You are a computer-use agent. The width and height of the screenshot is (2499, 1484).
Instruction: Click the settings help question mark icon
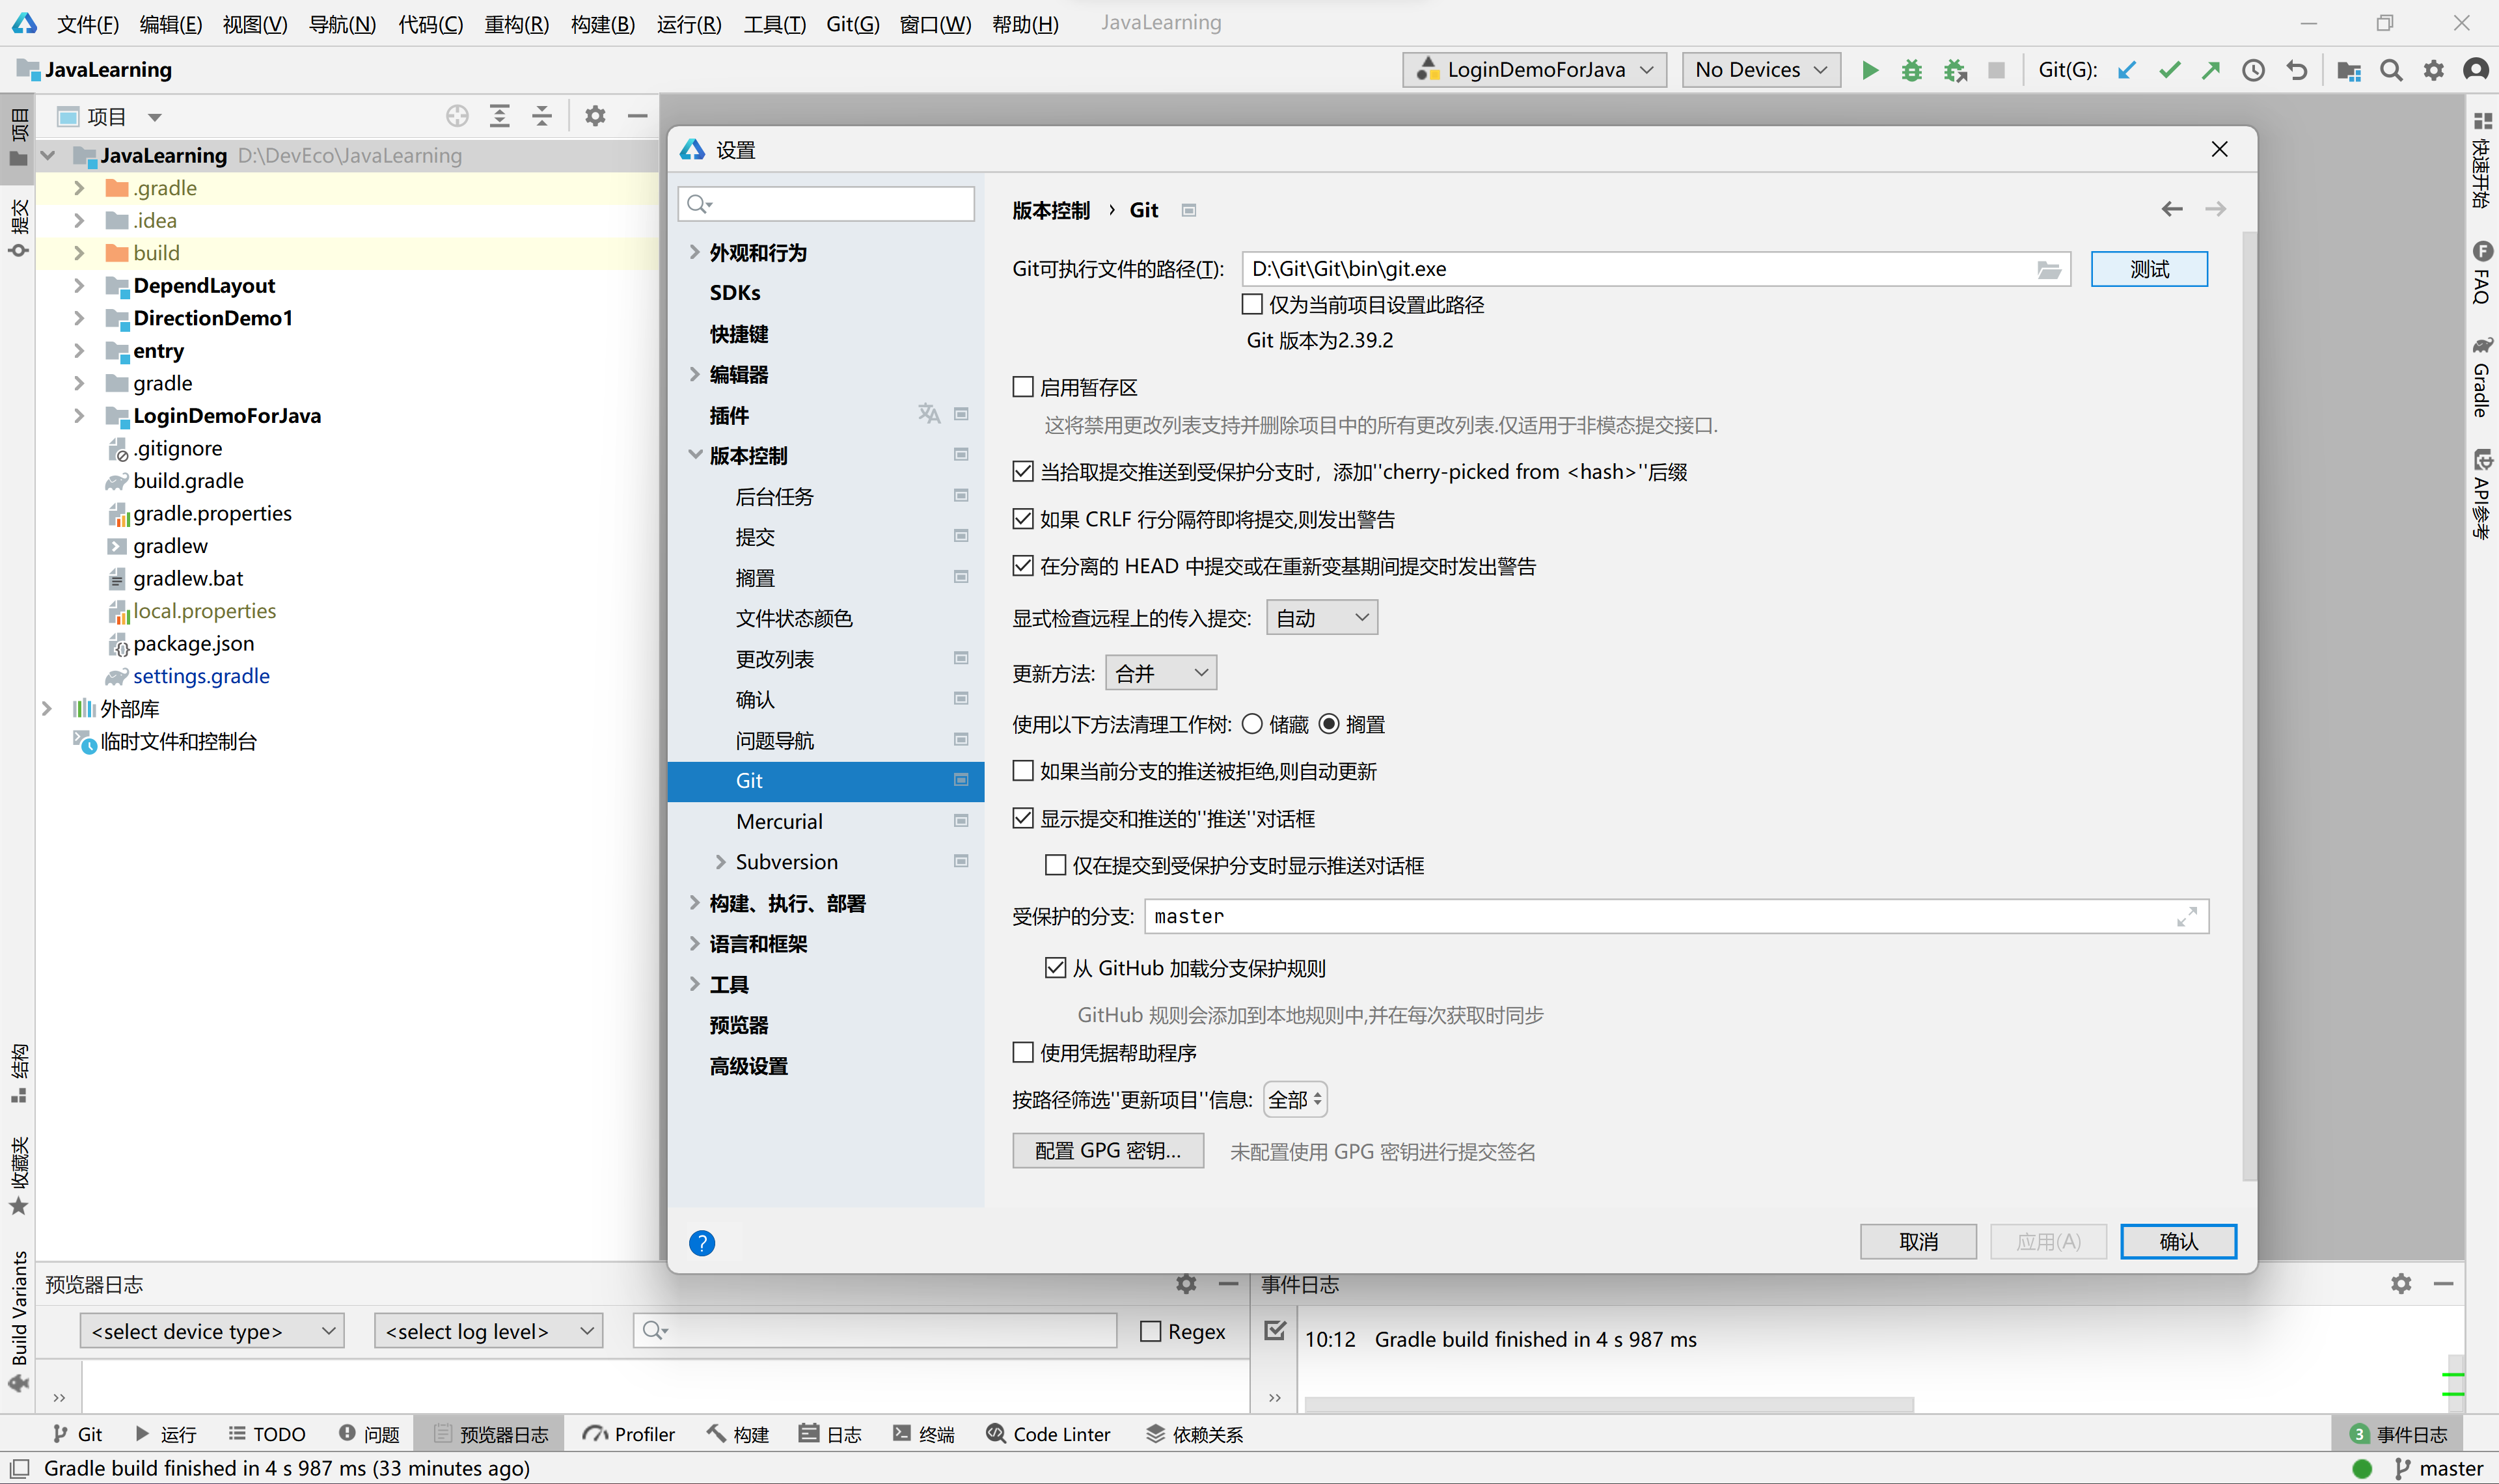coord(702,1242)
